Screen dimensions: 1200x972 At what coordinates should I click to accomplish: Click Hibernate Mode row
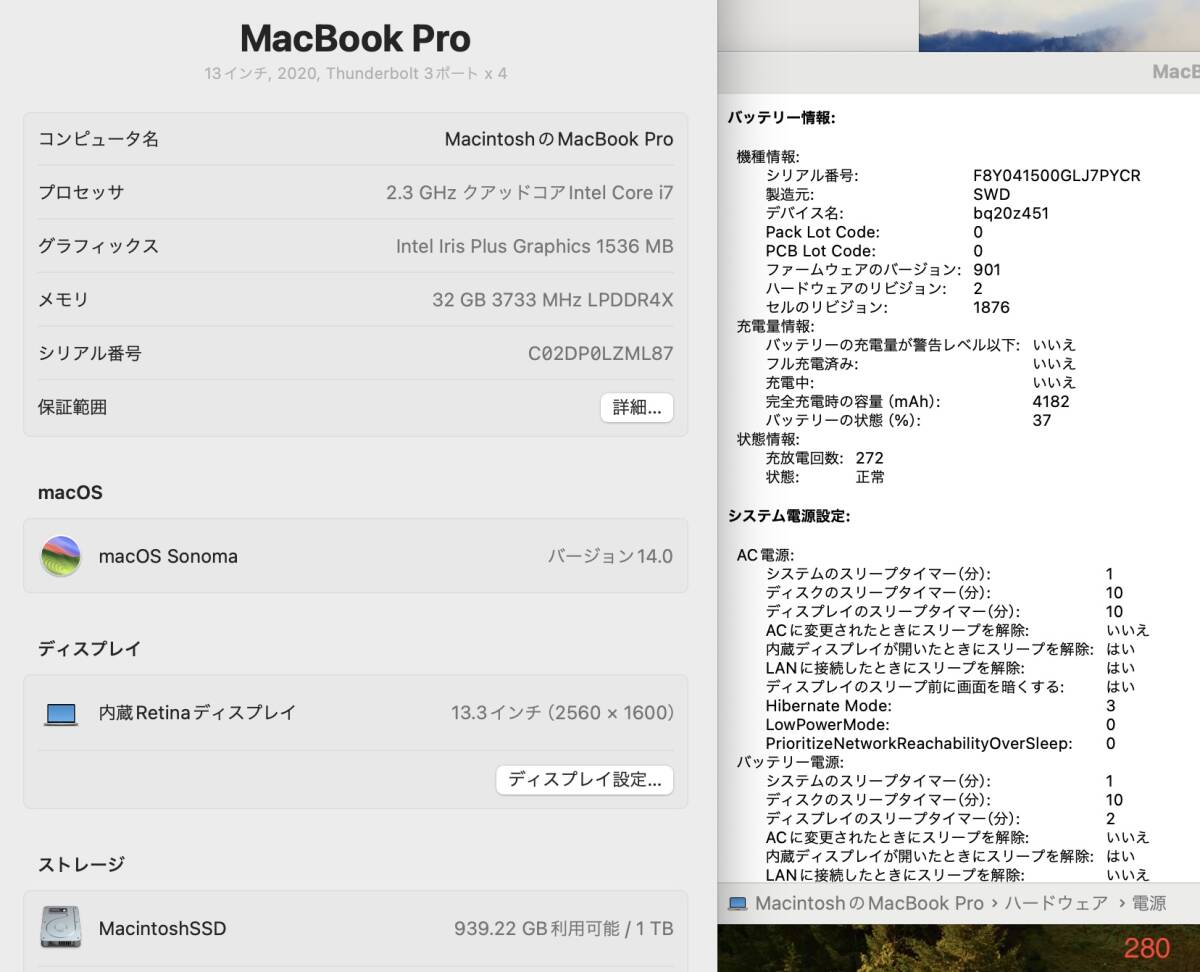coord(941,705)
